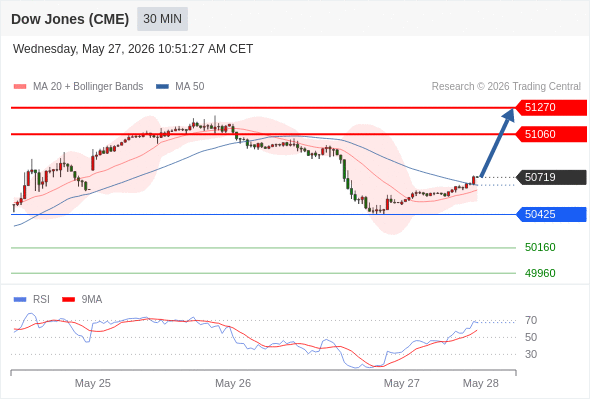590x400 pixels.
Task: Click the May 27 date label
Action: point(401,383)
